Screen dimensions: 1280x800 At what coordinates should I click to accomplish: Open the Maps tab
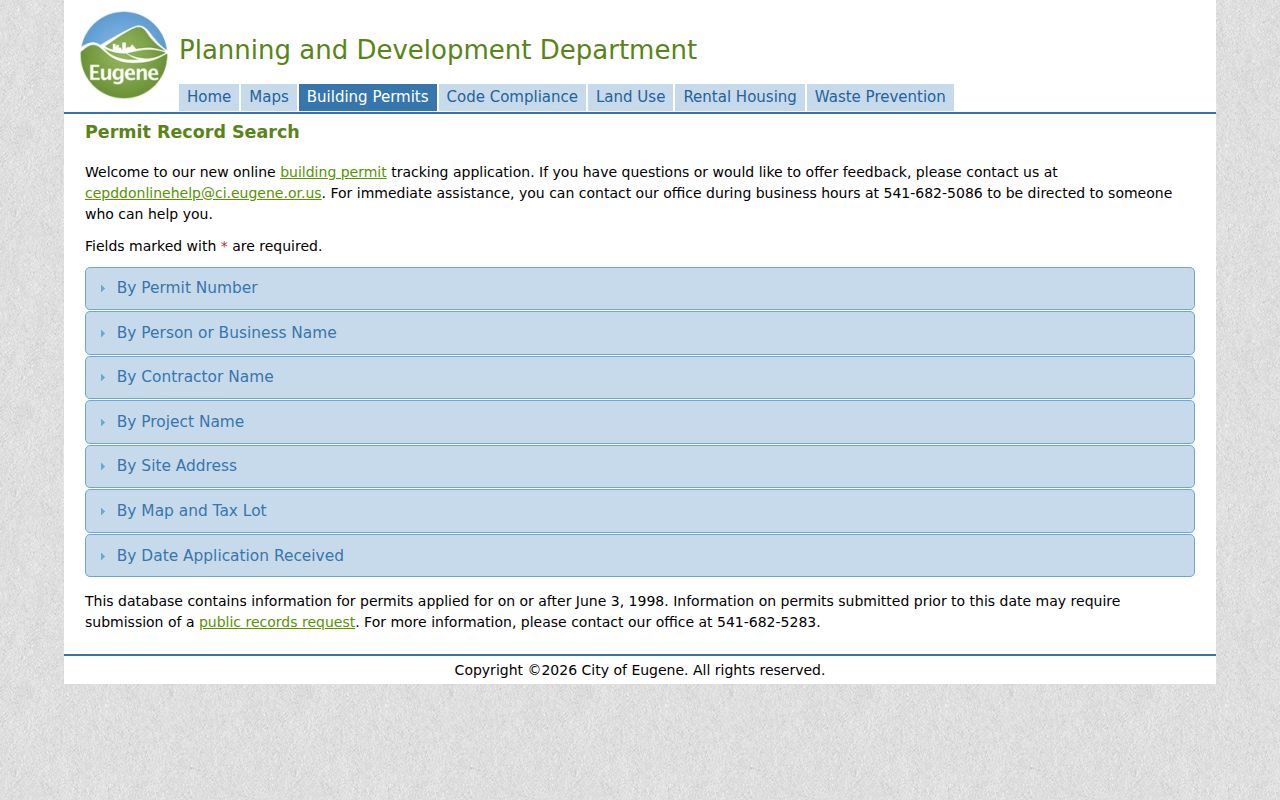click(269, 97)
